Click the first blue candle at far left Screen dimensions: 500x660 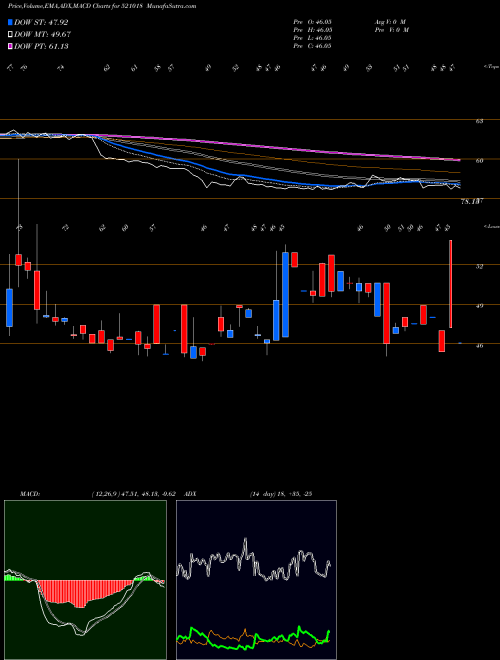pyautogui.click(x=9, y=308)
